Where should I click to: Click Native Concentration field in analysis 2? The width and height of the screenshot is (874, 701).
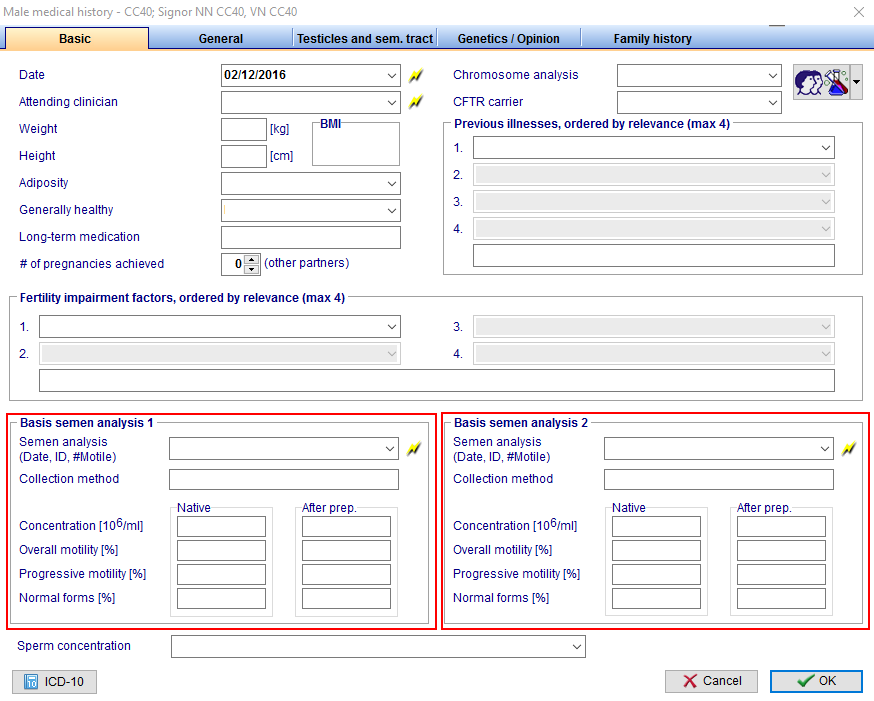click(656, 527)
